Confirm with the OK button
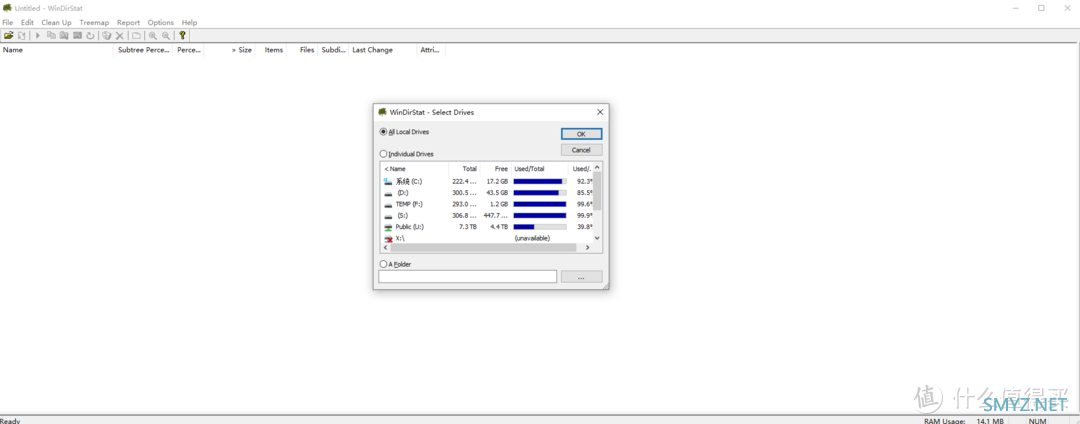The width and height of the screenshot is (1080, 424). [581, 134]
